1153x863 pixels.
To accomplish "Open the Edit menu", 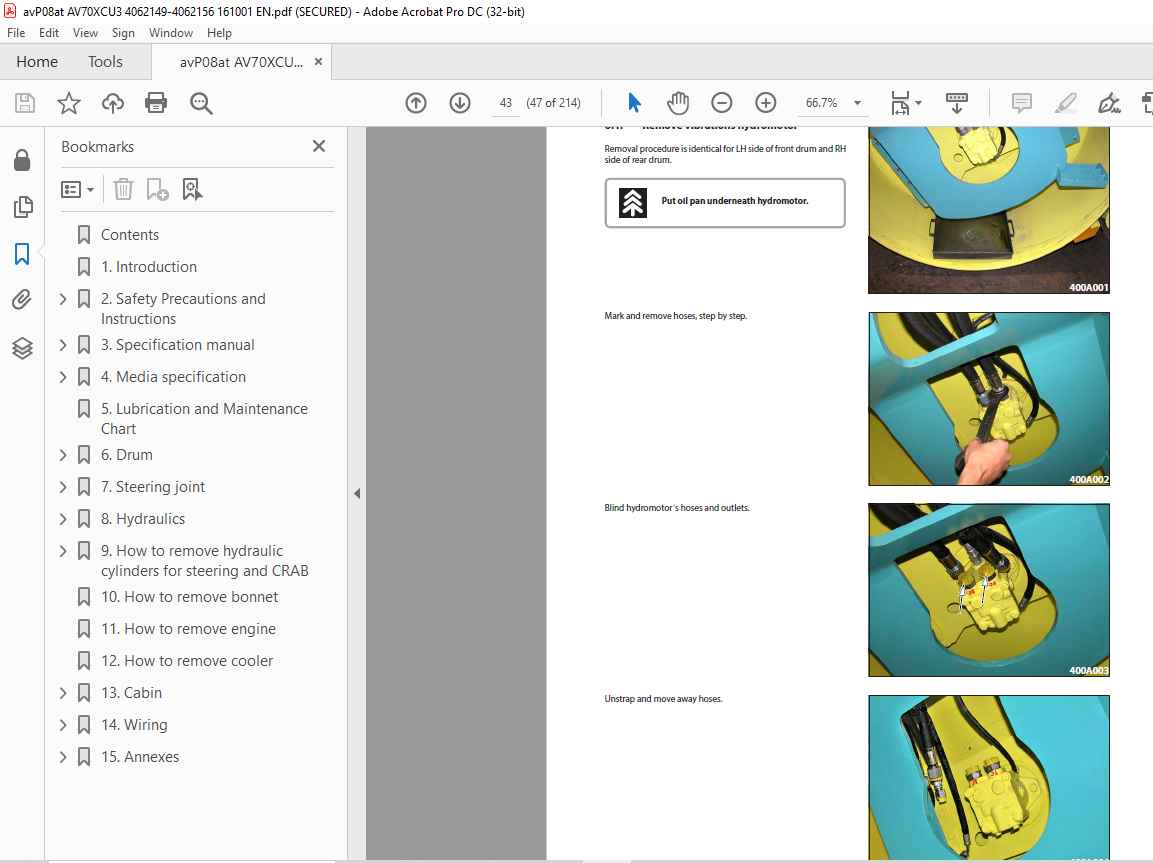I will tap(49, 33).
